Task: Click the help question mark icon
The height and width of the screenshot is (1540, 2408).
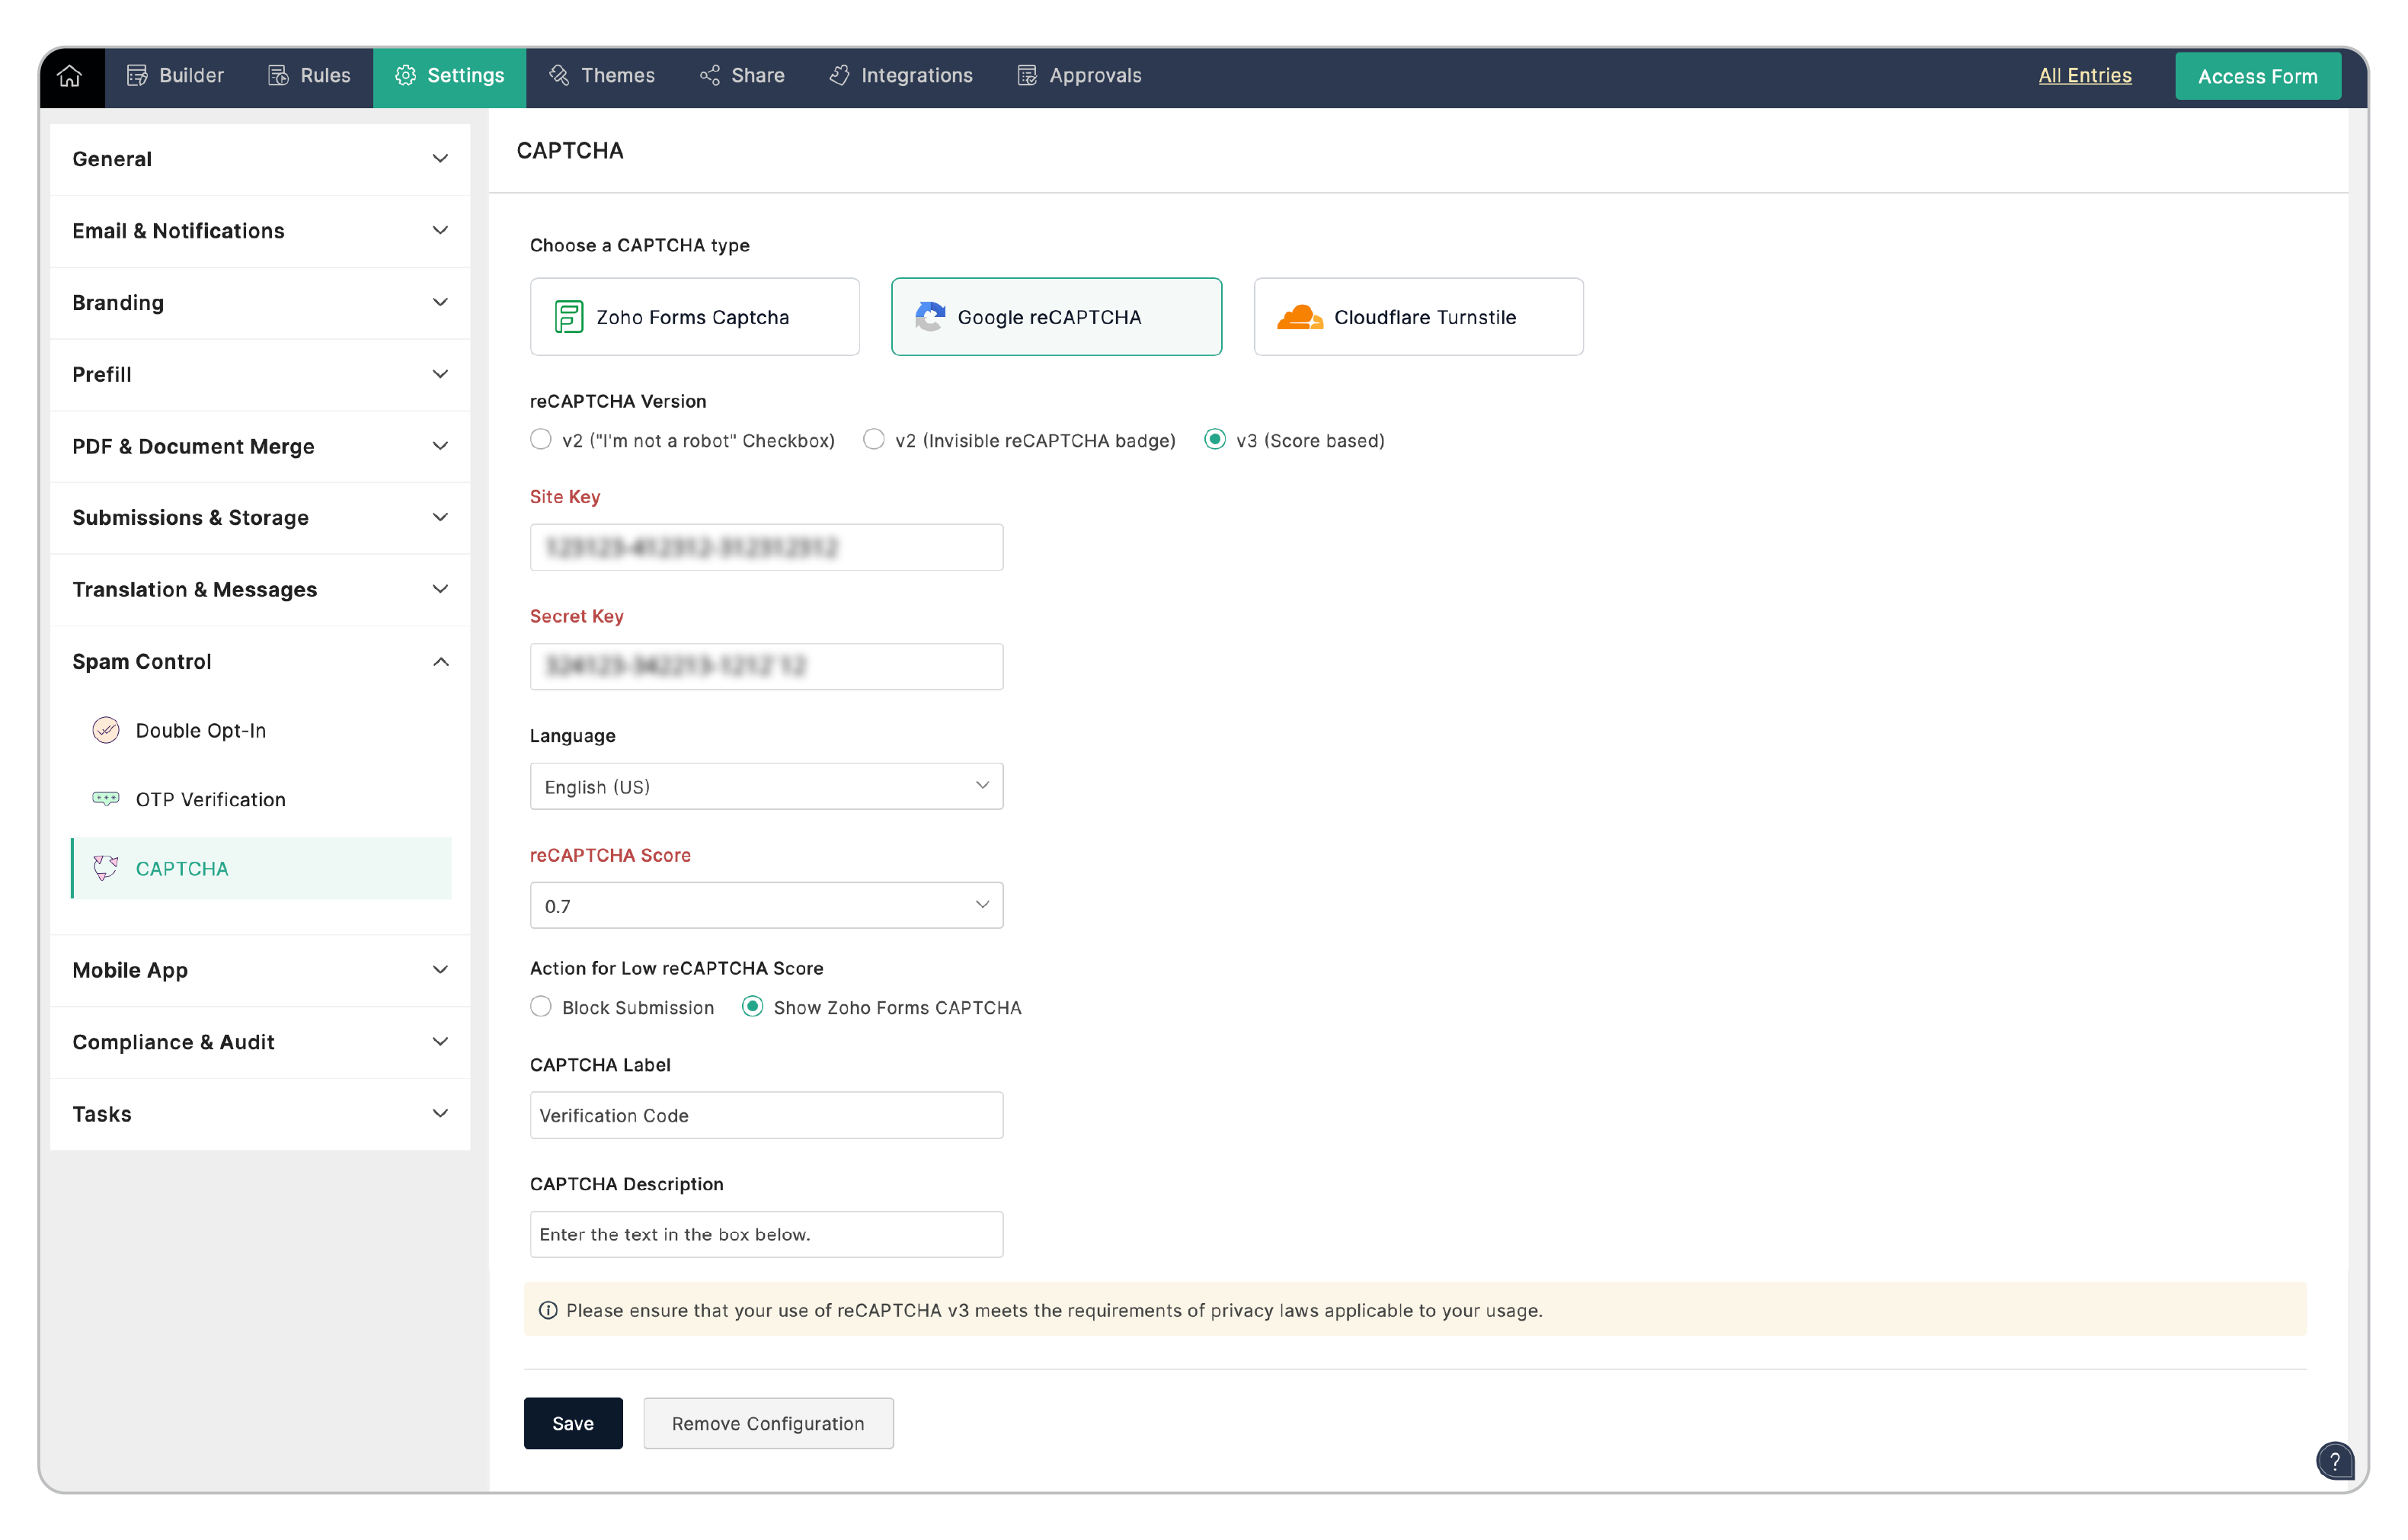Action: 2334,1460
